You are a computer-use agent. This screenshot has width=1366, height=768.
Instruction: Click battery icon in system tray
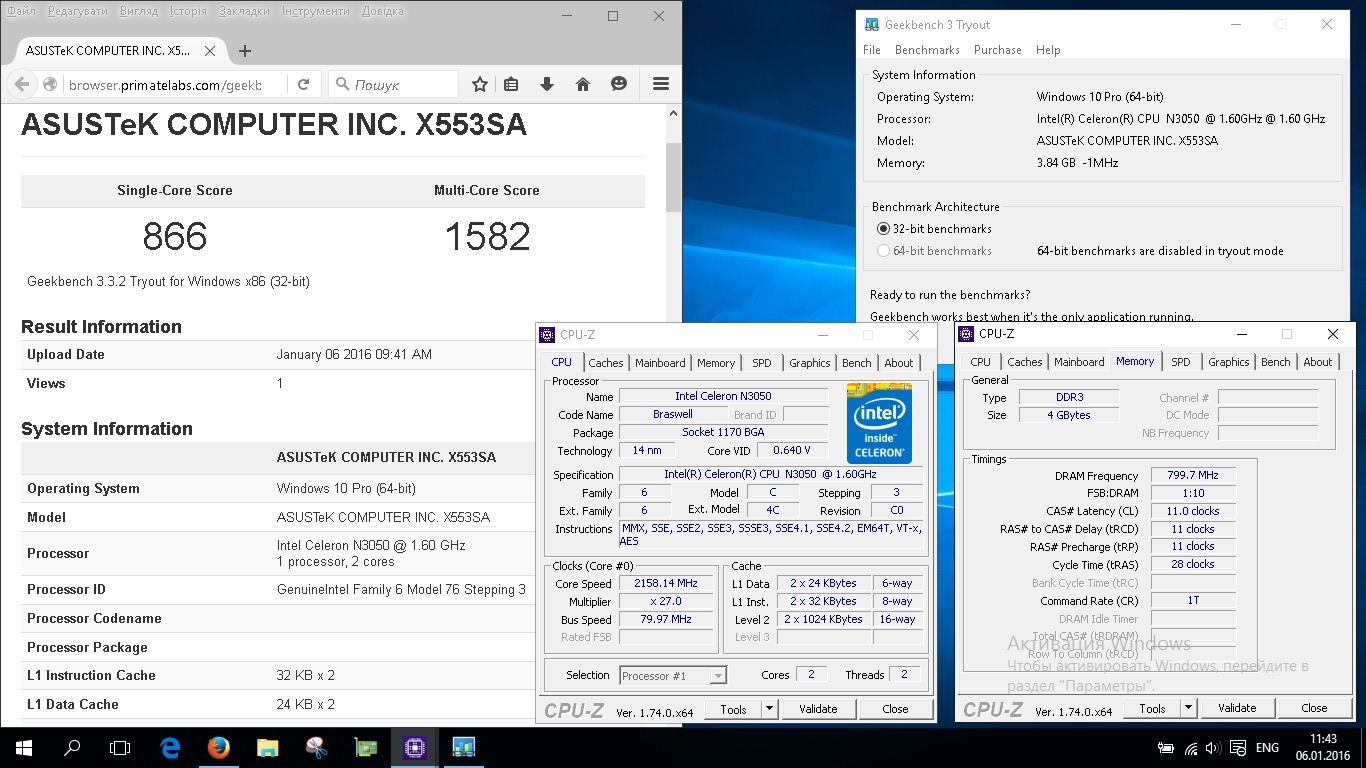pos(1166,747)
